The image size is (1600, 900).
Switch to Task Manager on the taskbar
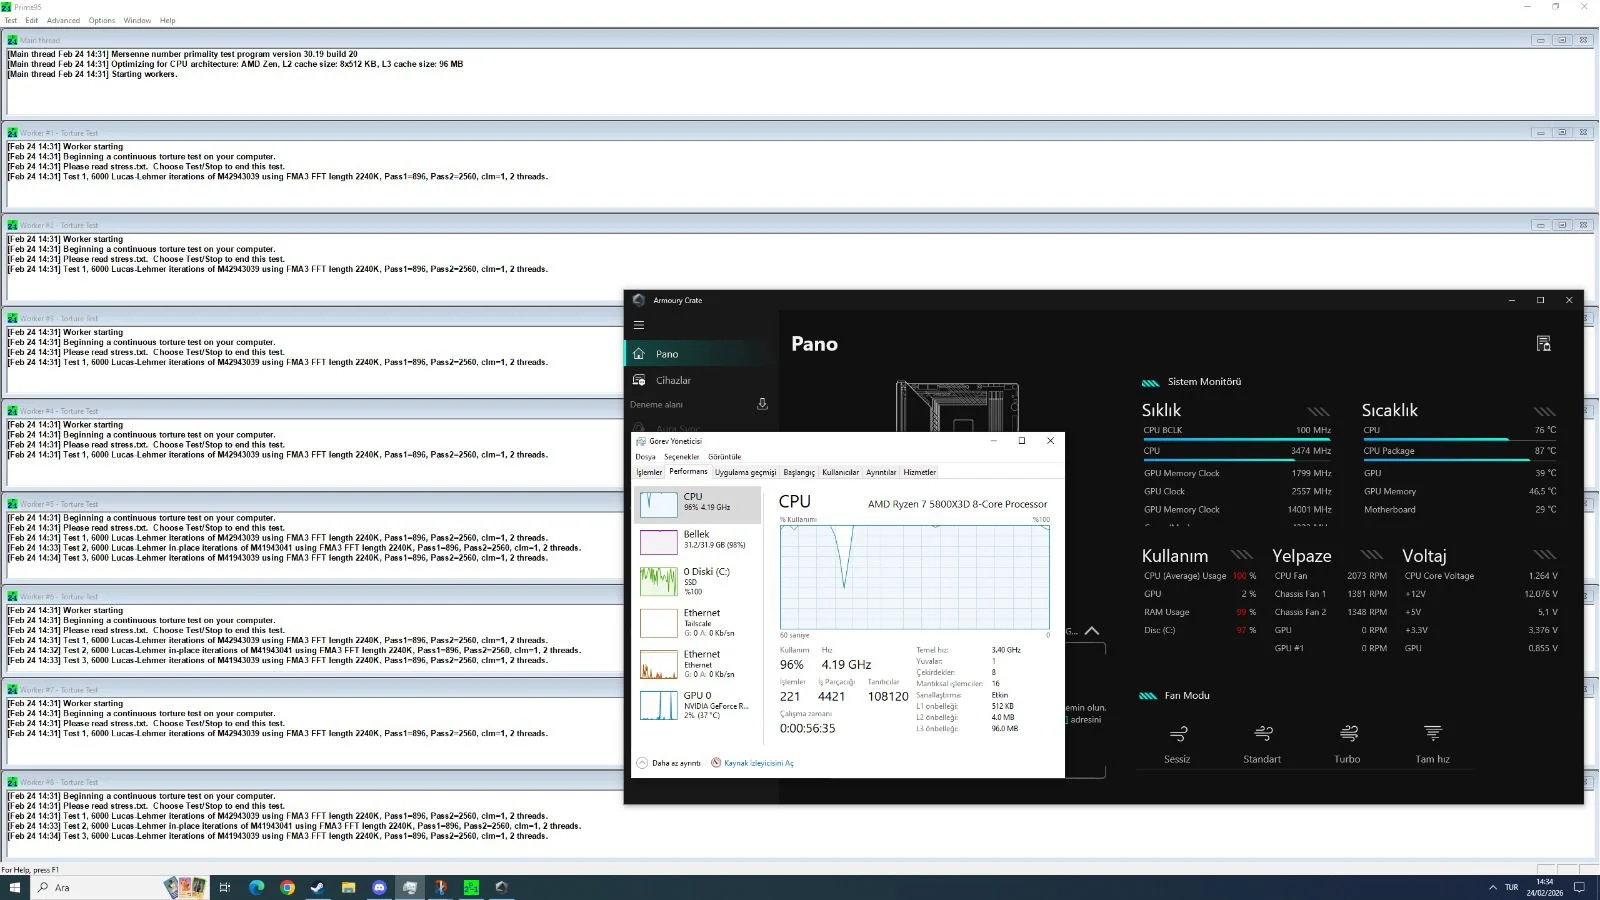click(410, 887)
